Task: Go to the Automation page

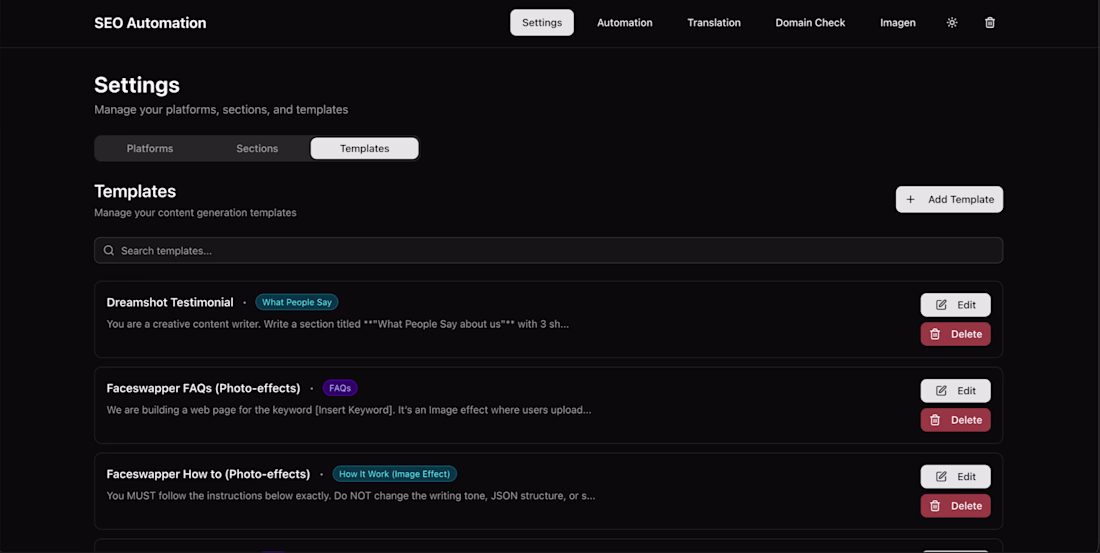Action: point(624,22)
